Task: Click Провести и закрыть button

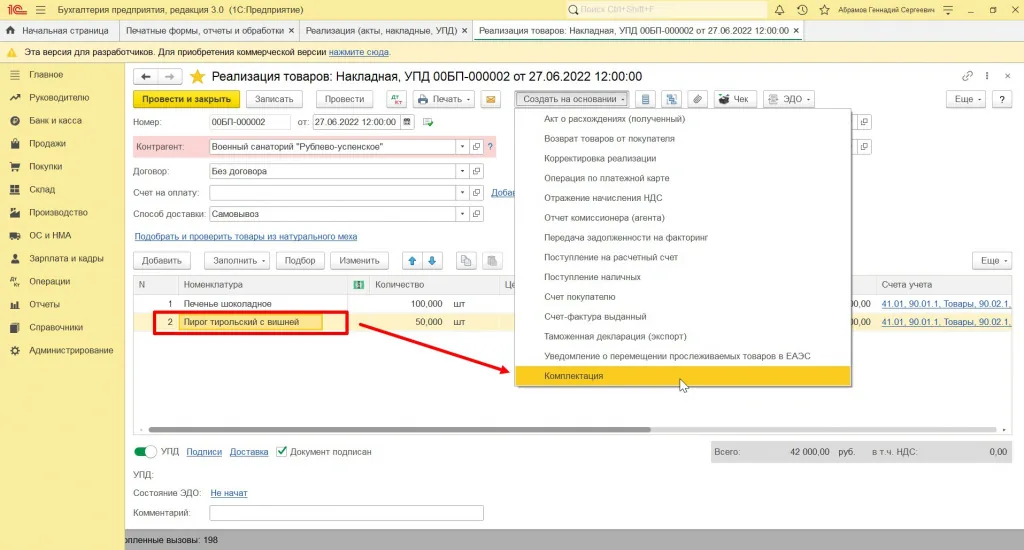Action: click(187, 99)
